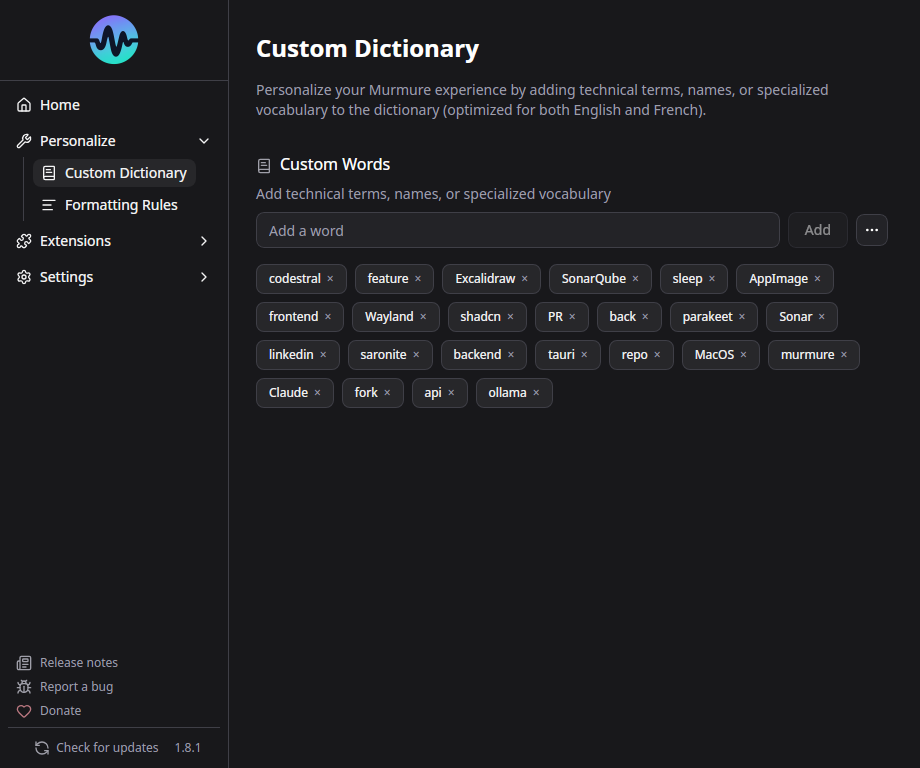The height and width of the screenshot is (768, 920).
Task: Open the Release notes
Action: (77, 662)
